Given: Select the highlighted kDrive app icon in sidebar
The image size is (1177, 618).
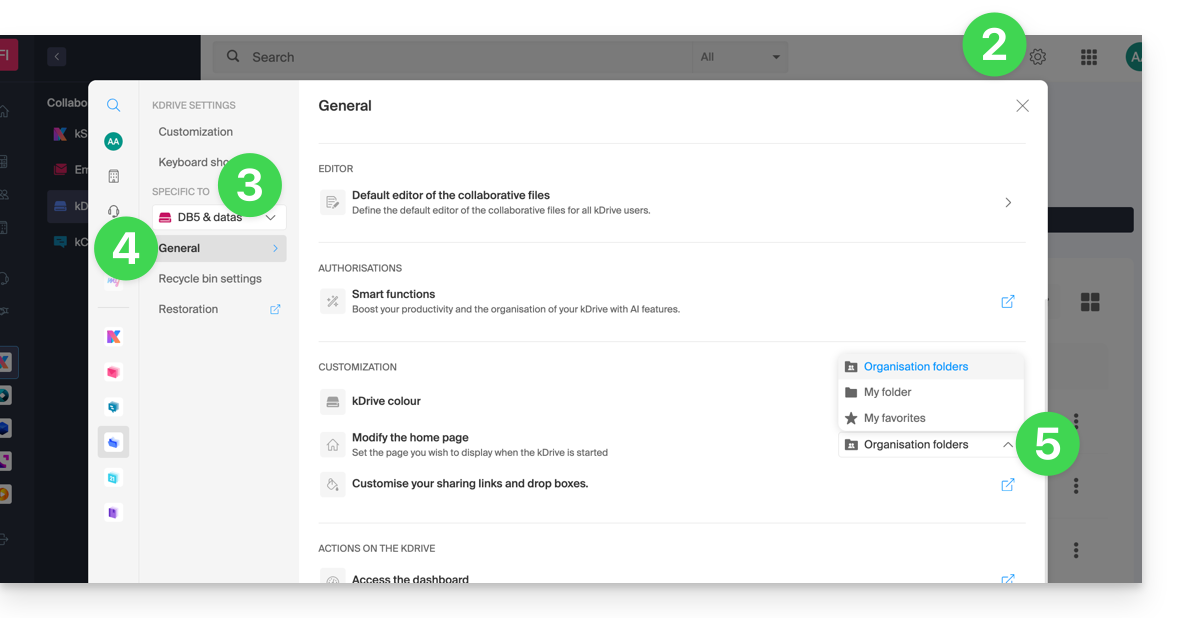Looking at the screenshot, I should tap(113, 441).
